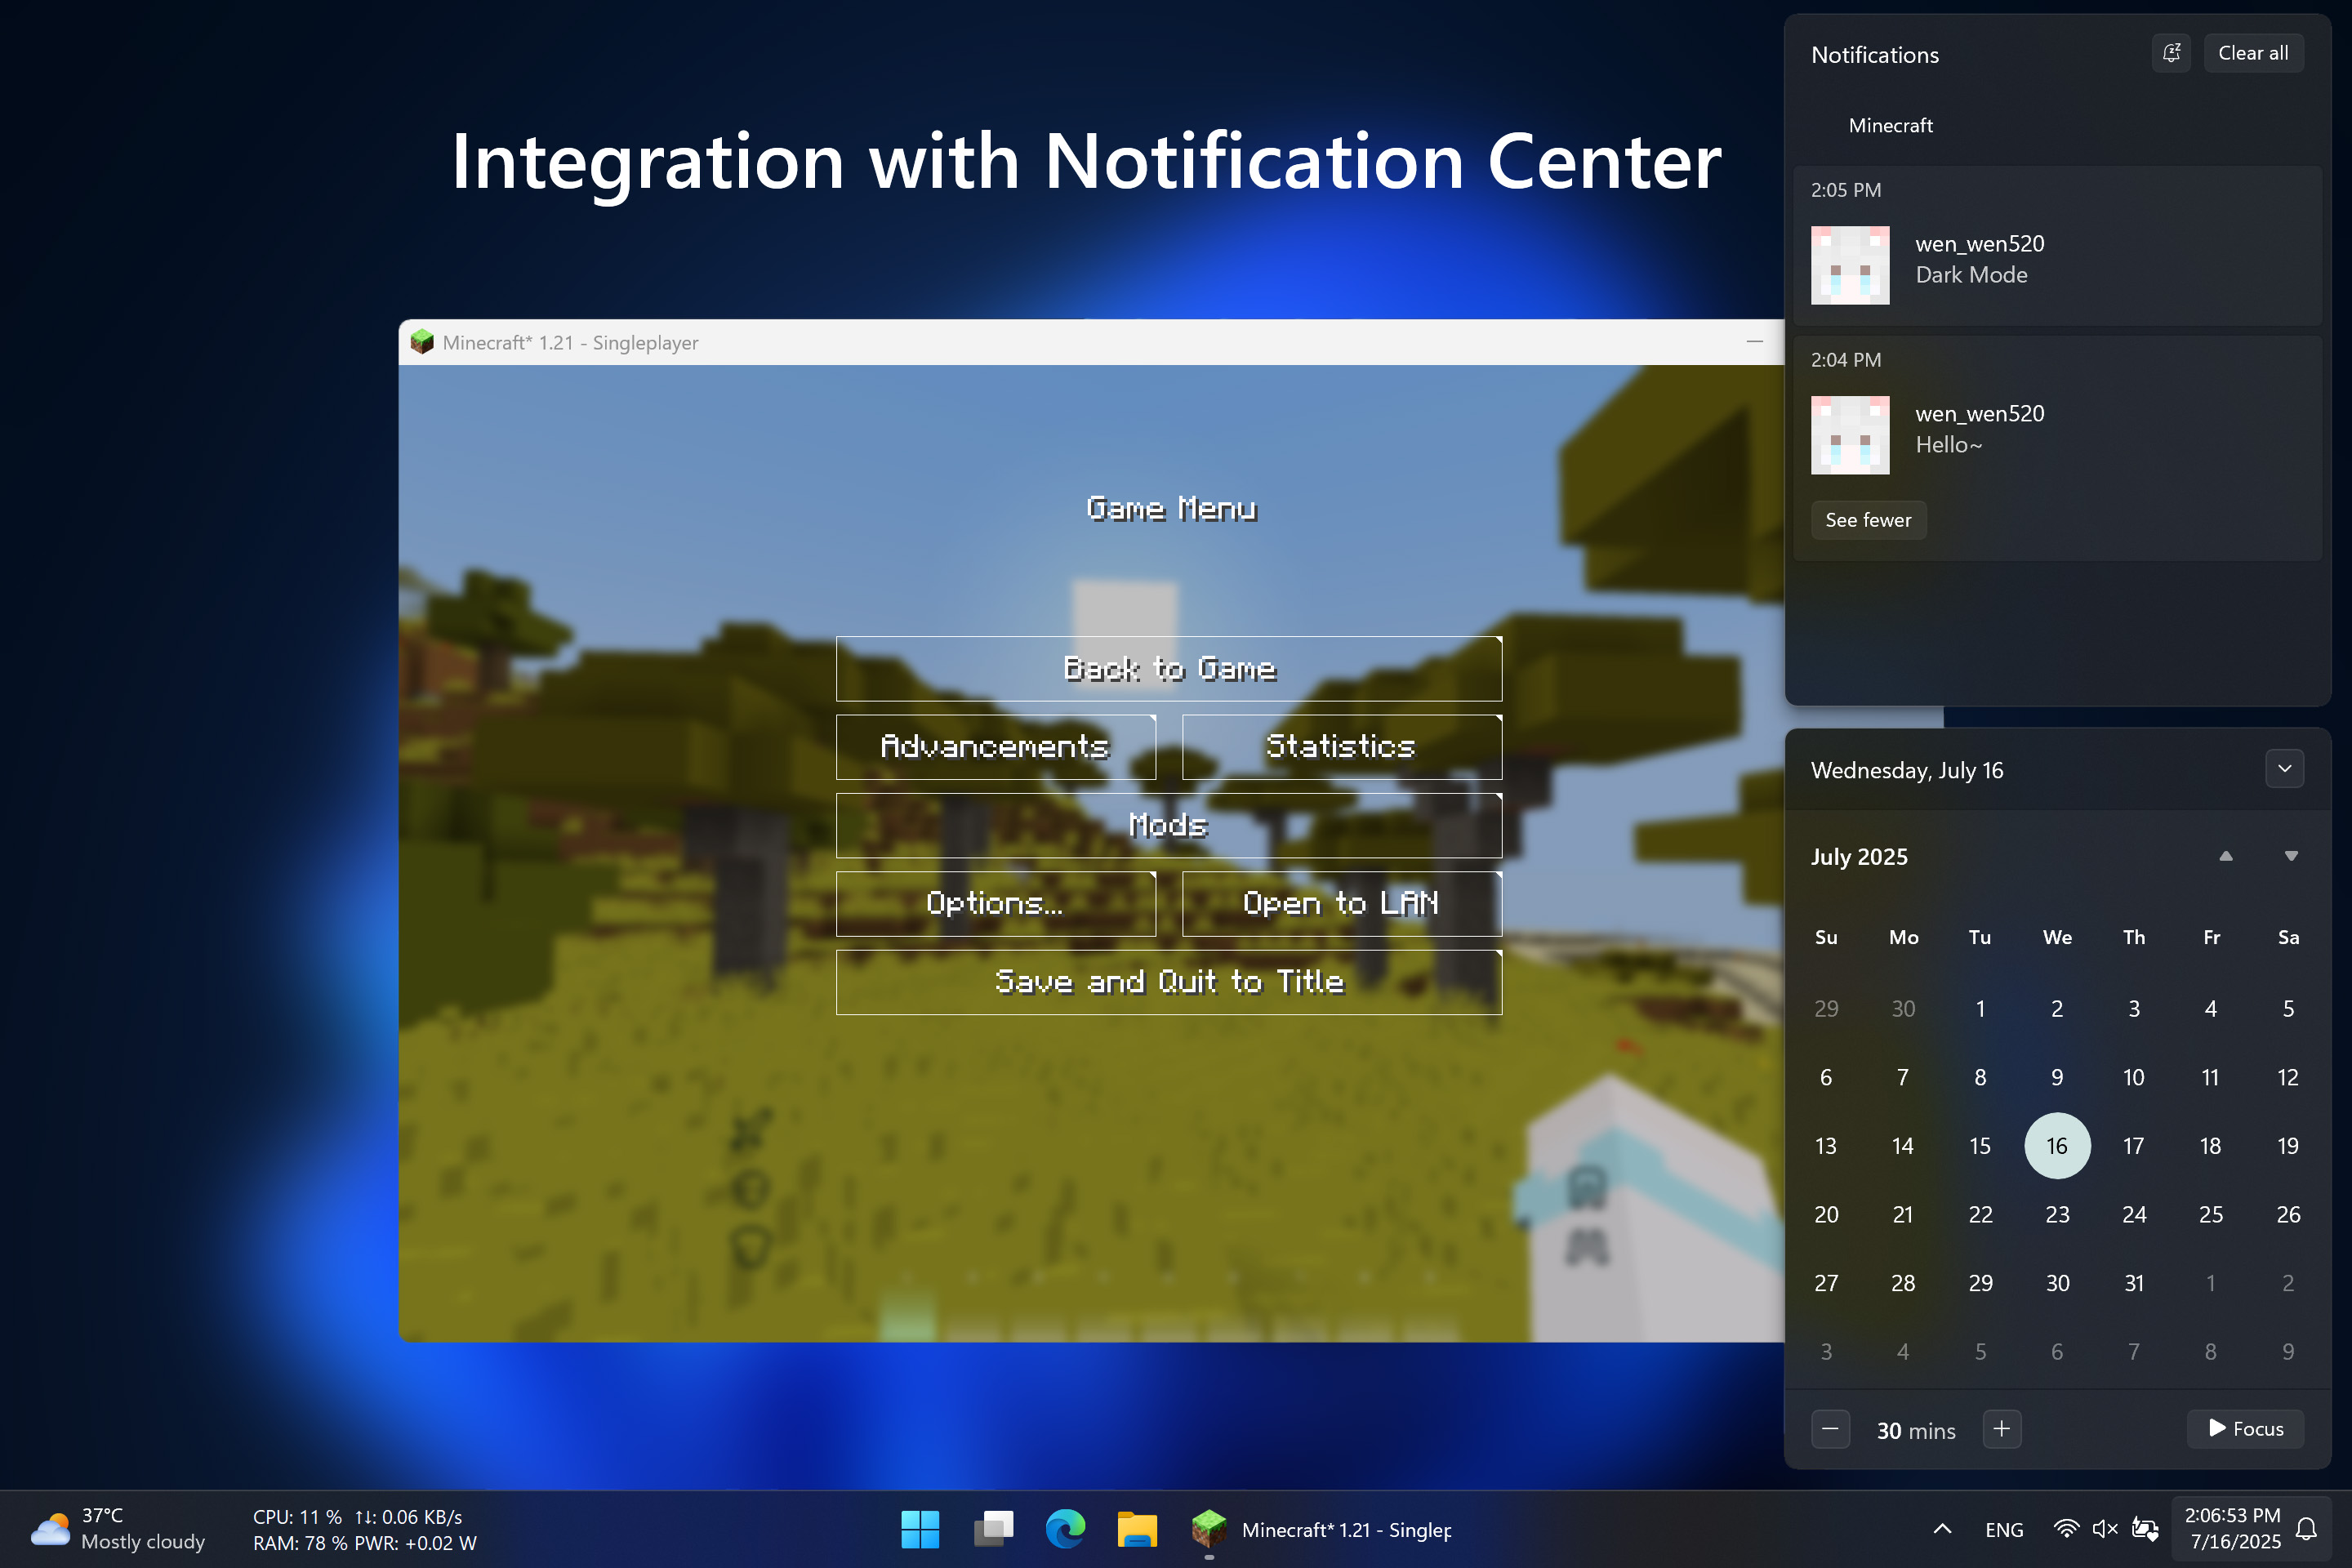Select July 16 in calendar

pos(2057,1146)
